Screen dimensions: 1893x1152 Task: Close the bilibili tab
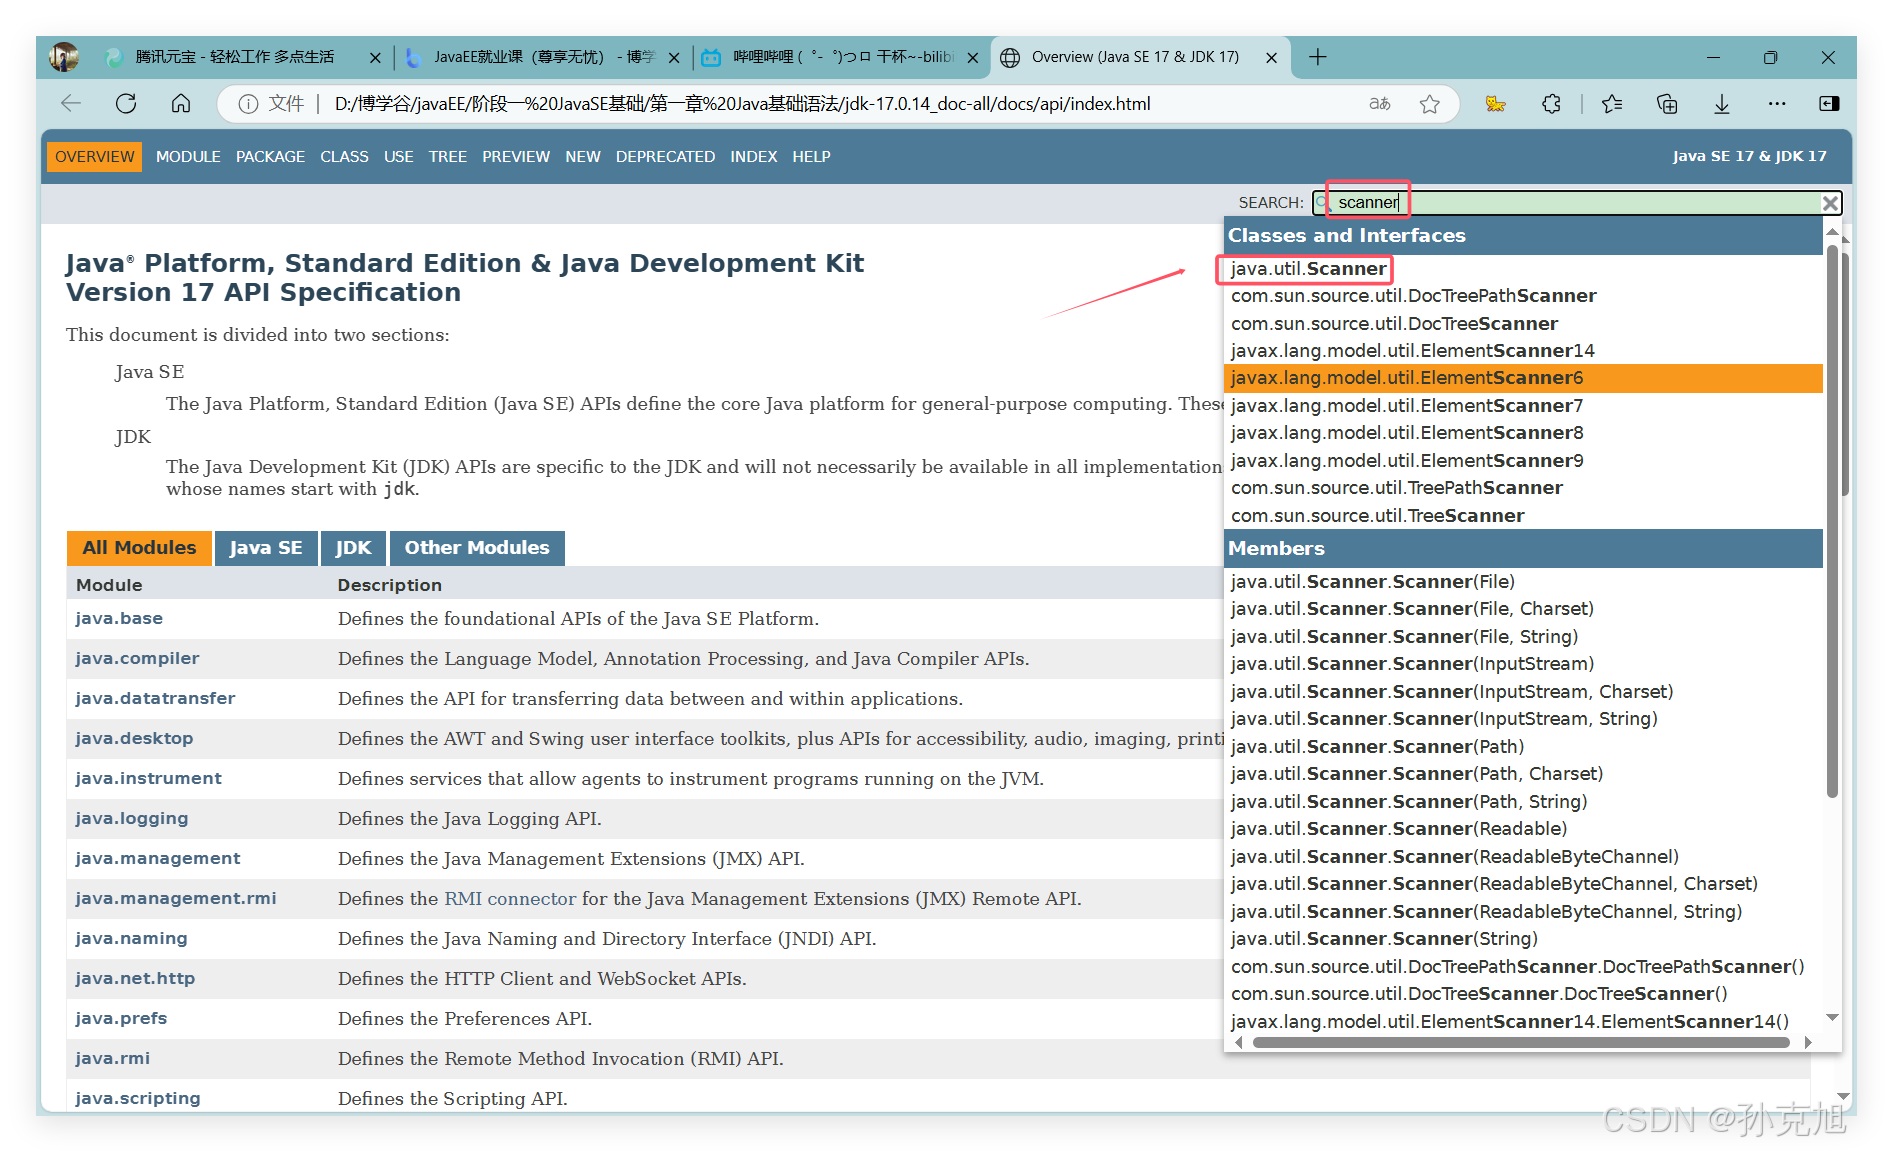coord(973,58)
